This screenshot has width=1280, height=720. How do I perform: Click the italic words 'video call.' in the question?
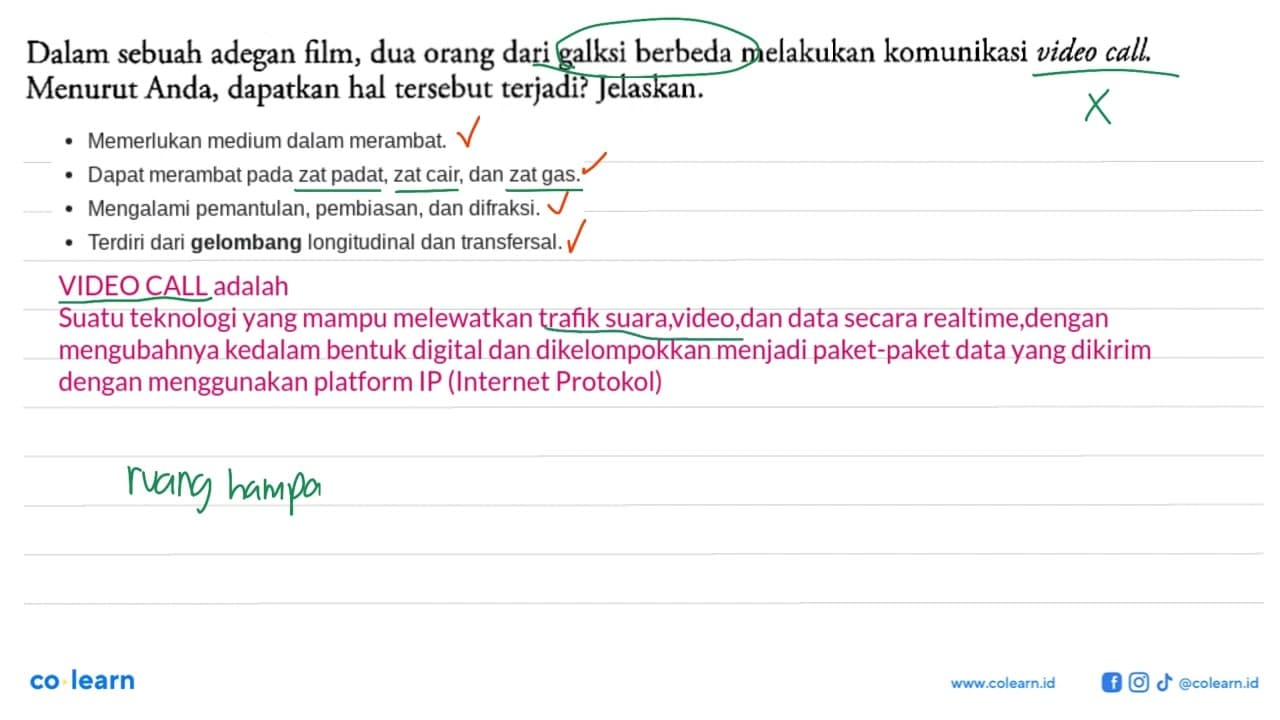[1095, 52]
